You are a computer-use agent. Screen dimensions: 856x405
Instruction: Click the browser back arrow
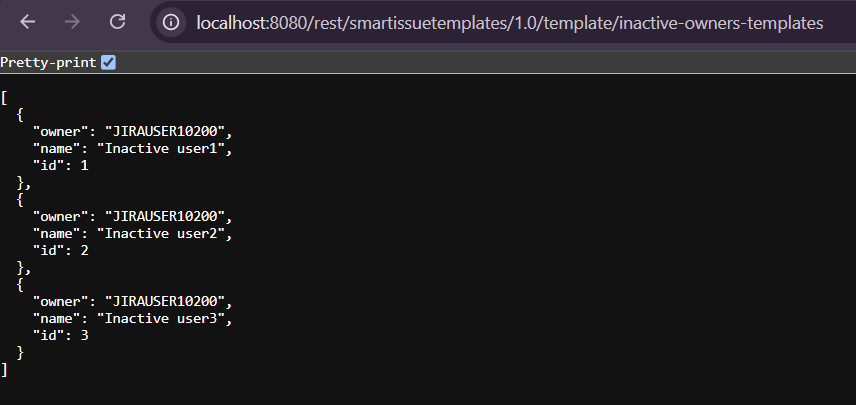point(27,22)
